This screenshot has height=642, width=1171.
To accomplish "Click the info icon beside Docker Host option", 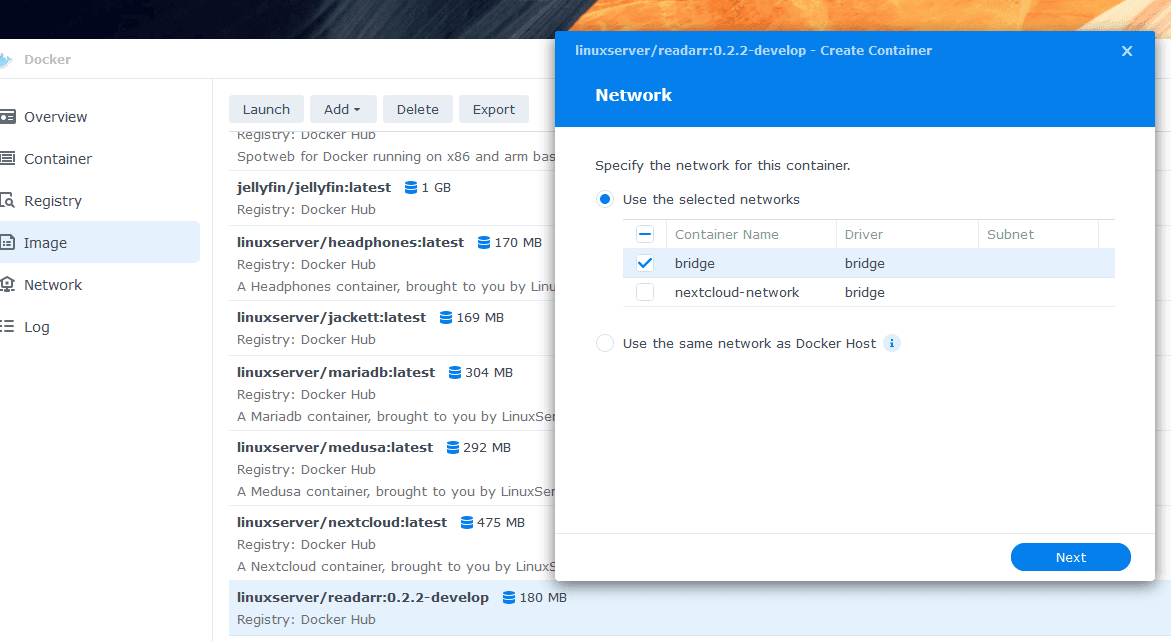I will (892, 343).
